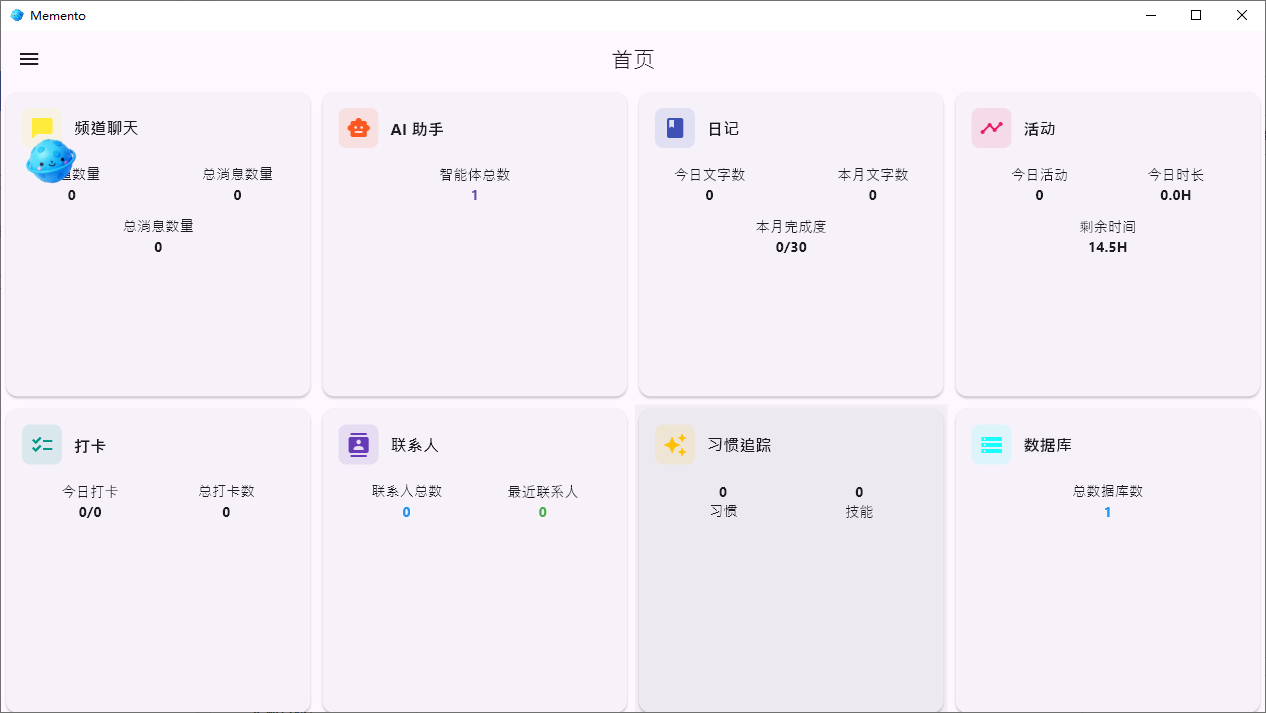The width and height of the screenshot is (1266, 713).
Task: Click the 活动 pink chart line icon
Action: [x=991, y=128]
